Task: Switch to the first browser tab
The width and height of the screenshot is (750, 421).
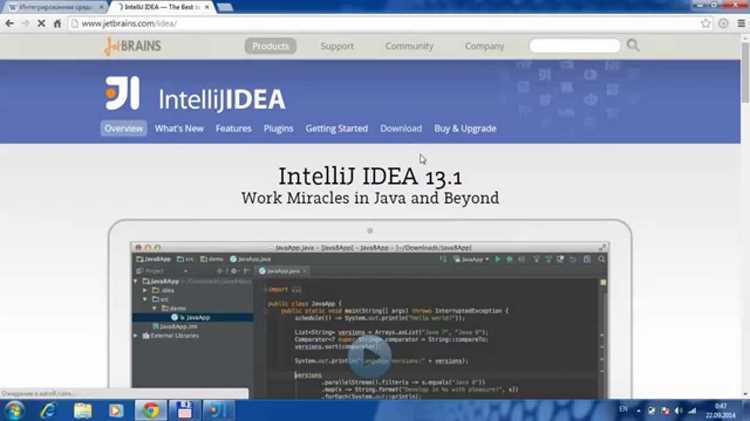Action: 54,7
